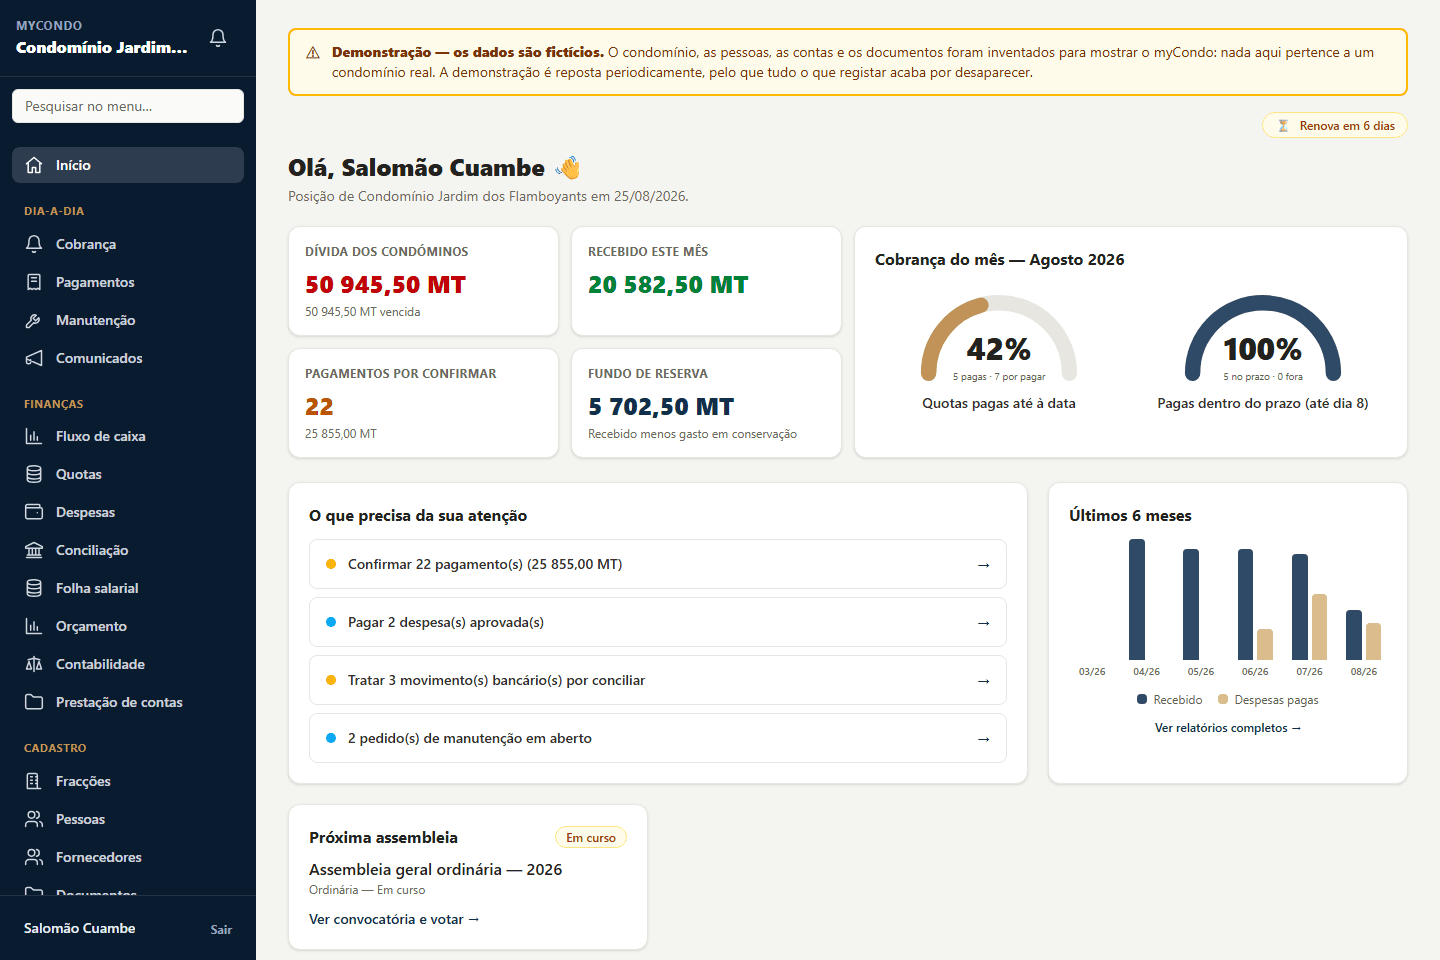Open Pagar 2 despesa(s) aprovada(s) item
This screenshot has width=1440, height=960.
click(658, 622)
